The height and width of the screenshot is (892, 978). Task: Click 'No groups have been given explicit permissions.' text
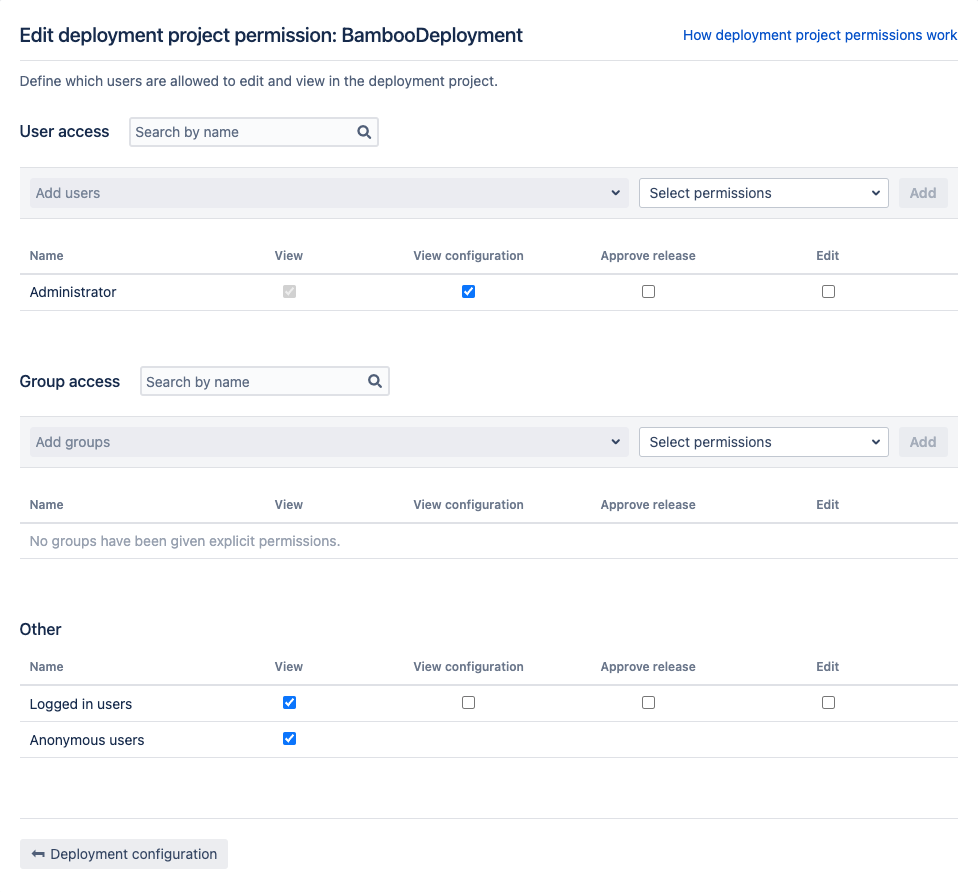point(185,541)
